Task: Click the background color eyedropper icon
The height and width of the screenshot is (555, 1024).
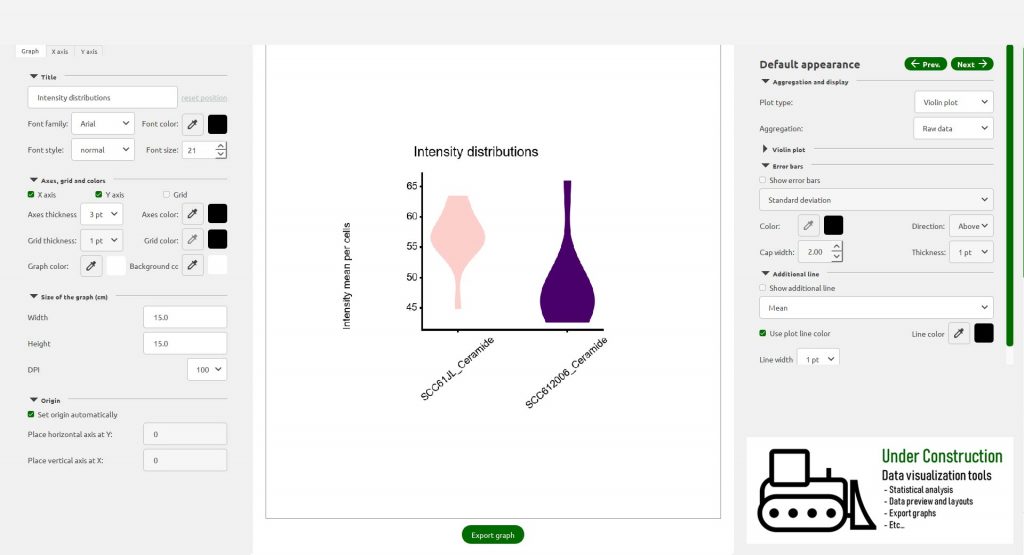Action: [193, 266]
